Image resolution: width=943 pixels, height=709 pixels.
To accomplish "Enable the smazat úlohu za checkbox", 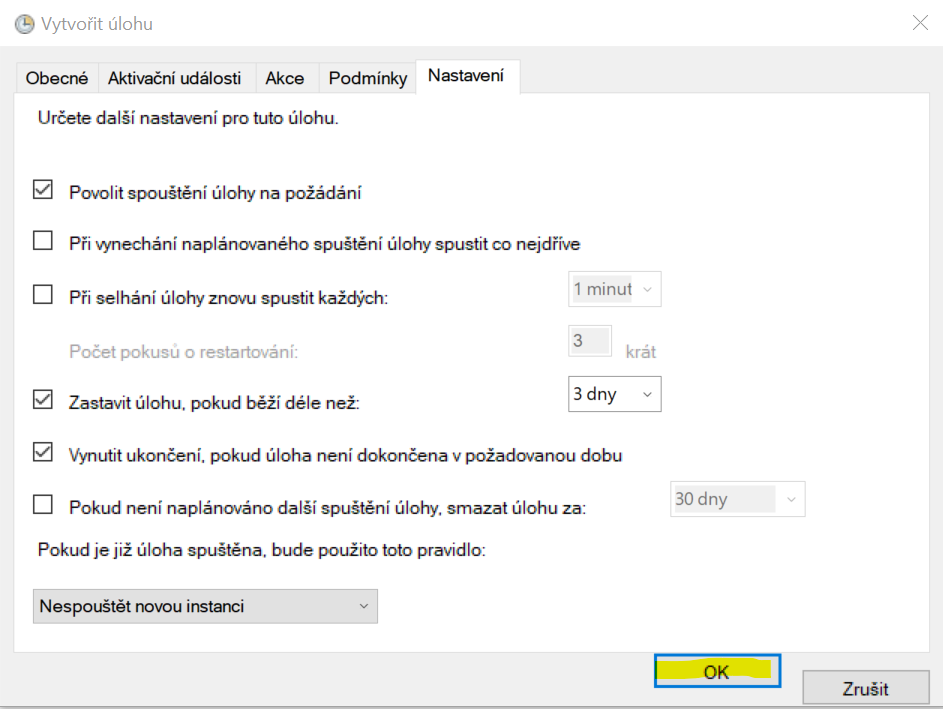I will click(x=43, y=505).
